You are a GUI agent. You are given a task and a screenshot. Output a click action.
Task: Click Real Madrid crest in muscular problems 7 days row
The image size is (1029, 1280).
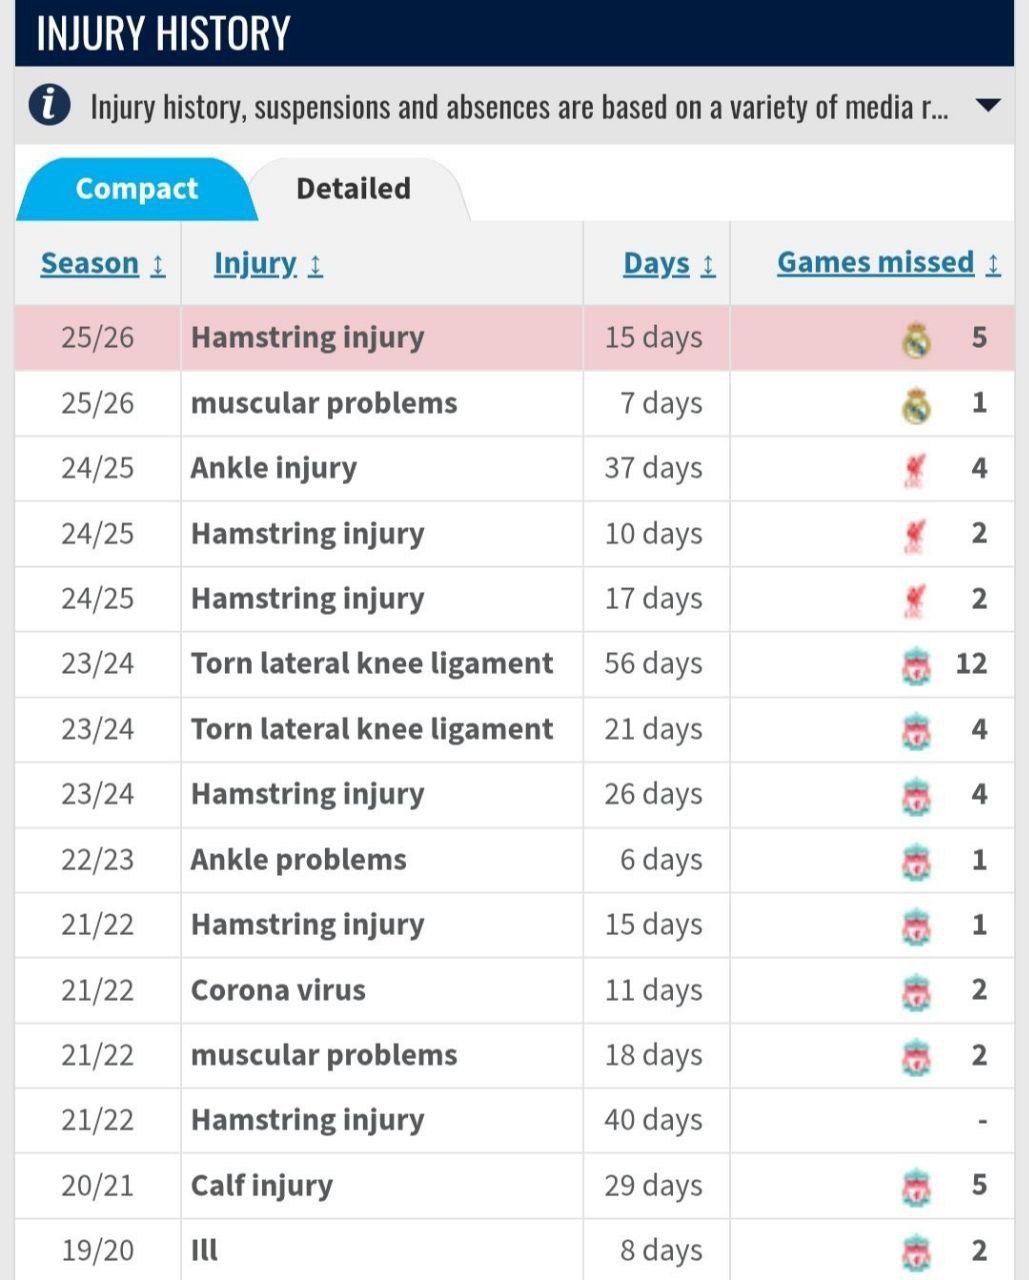point(916,404)
